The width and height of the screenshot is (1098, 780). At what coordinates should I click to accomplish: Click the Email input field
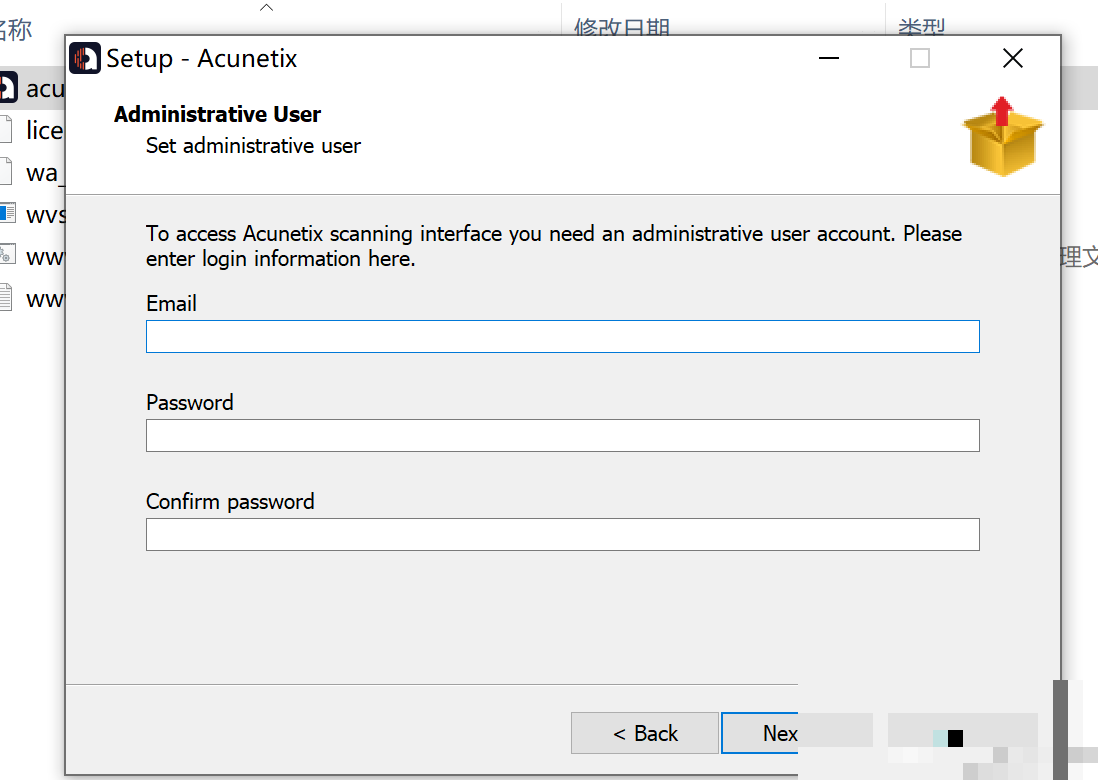[562, 337]
